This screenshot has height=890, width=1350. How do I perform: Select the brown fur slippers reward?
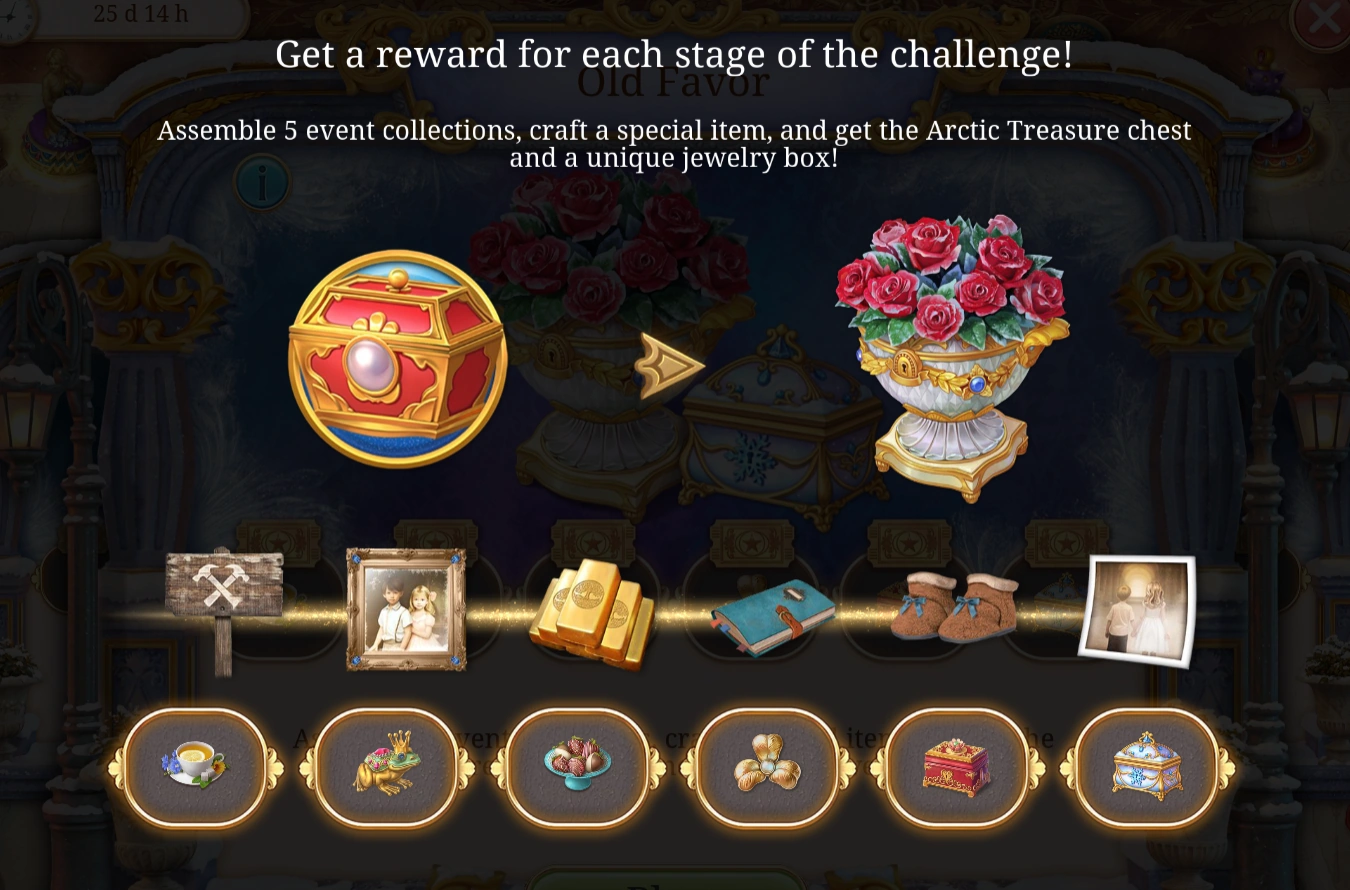click(954, 606)
